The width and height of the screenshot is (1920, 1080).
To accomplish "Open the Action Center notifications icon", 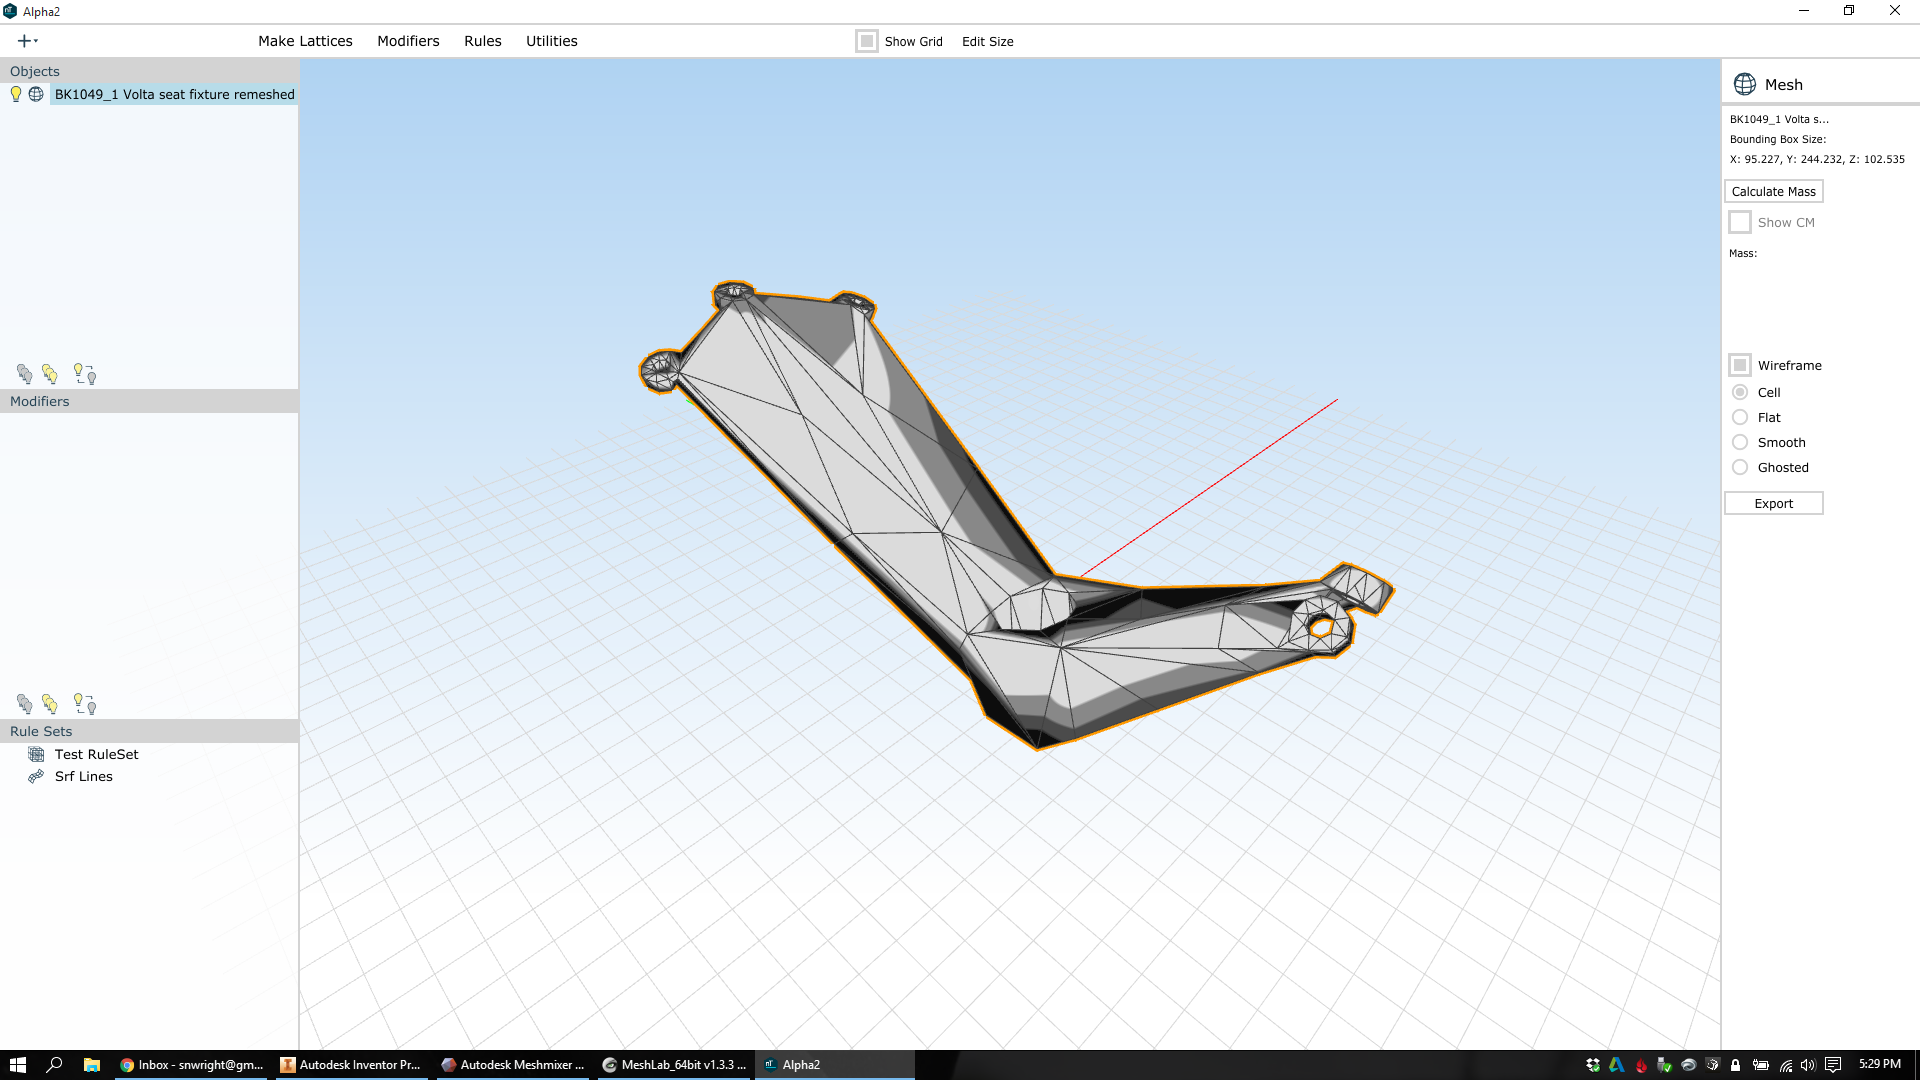I will point(1833,1065).
